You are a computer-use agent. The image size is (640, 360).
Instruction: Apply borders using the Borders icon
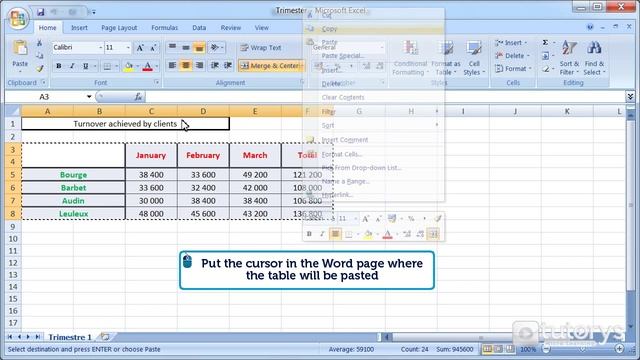(x=107, y=66)
